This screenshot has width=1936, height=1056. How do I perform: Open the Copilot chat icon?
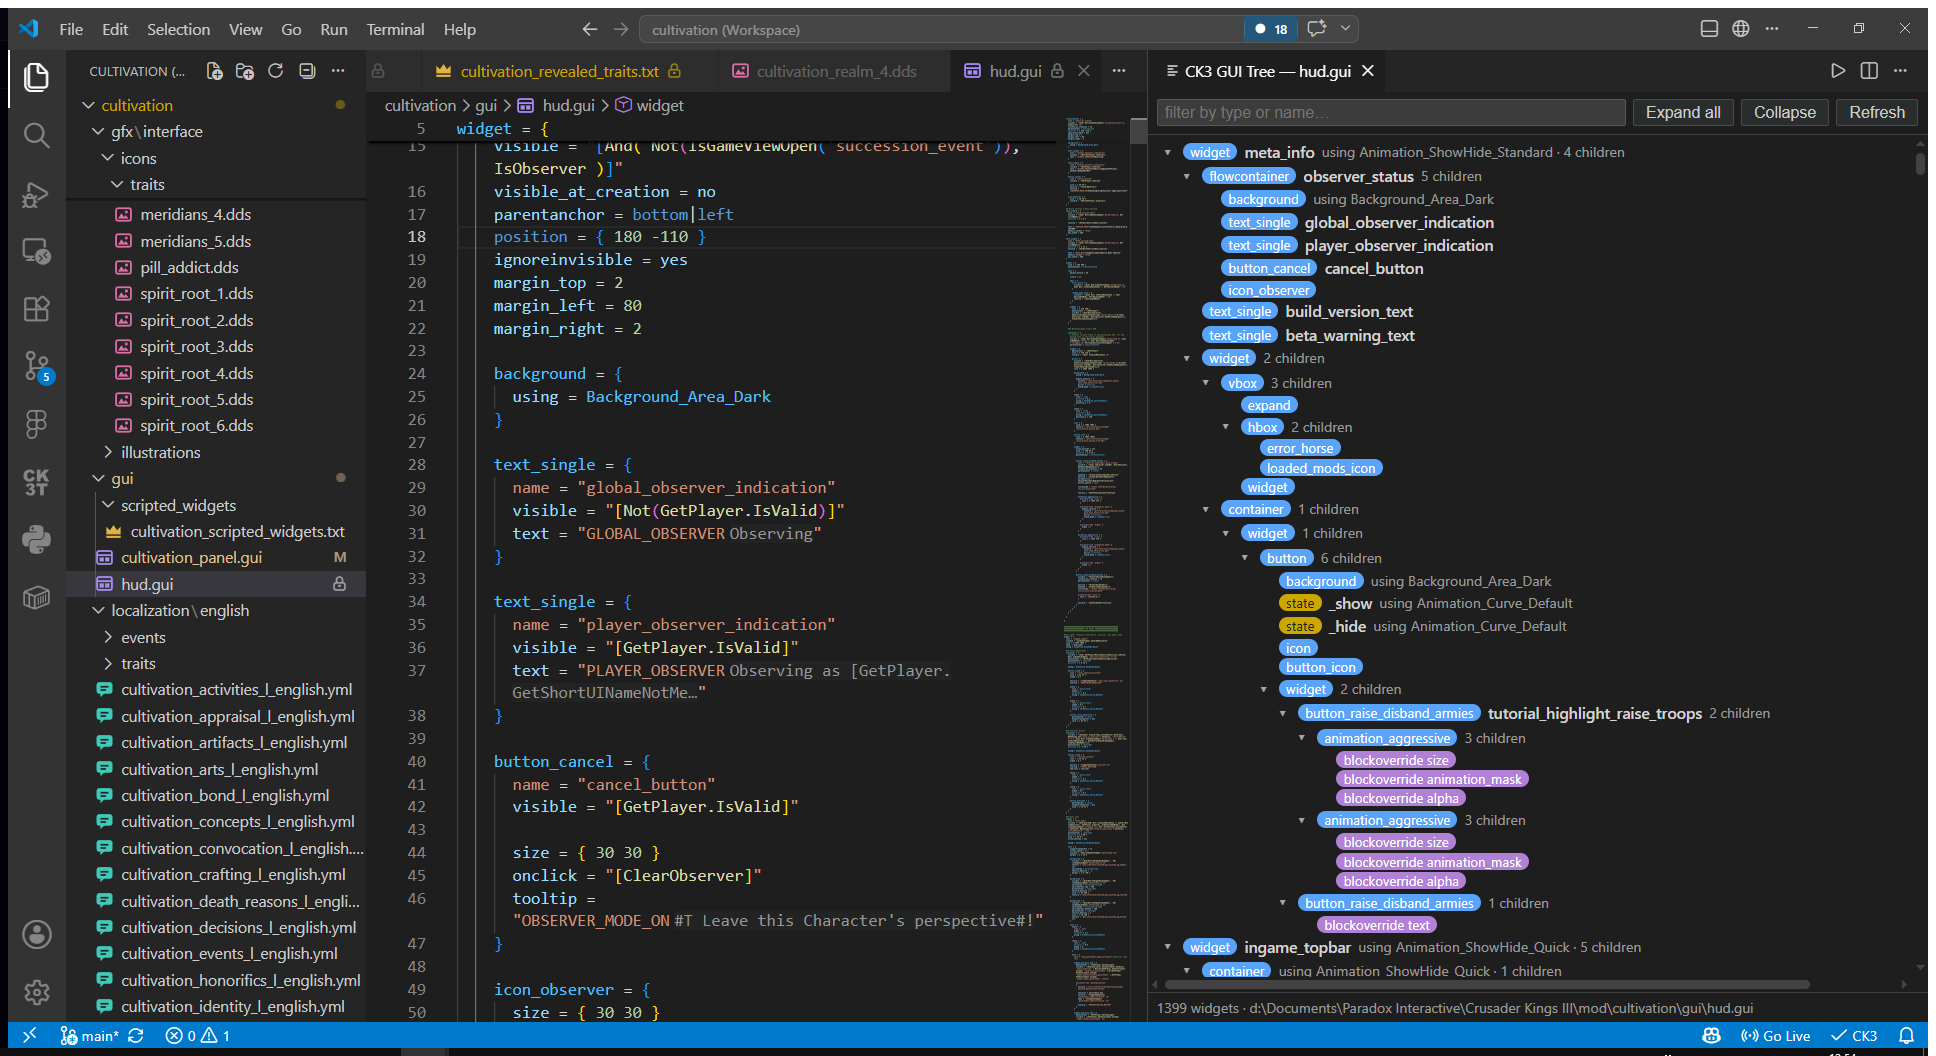tap(1317, 29)
